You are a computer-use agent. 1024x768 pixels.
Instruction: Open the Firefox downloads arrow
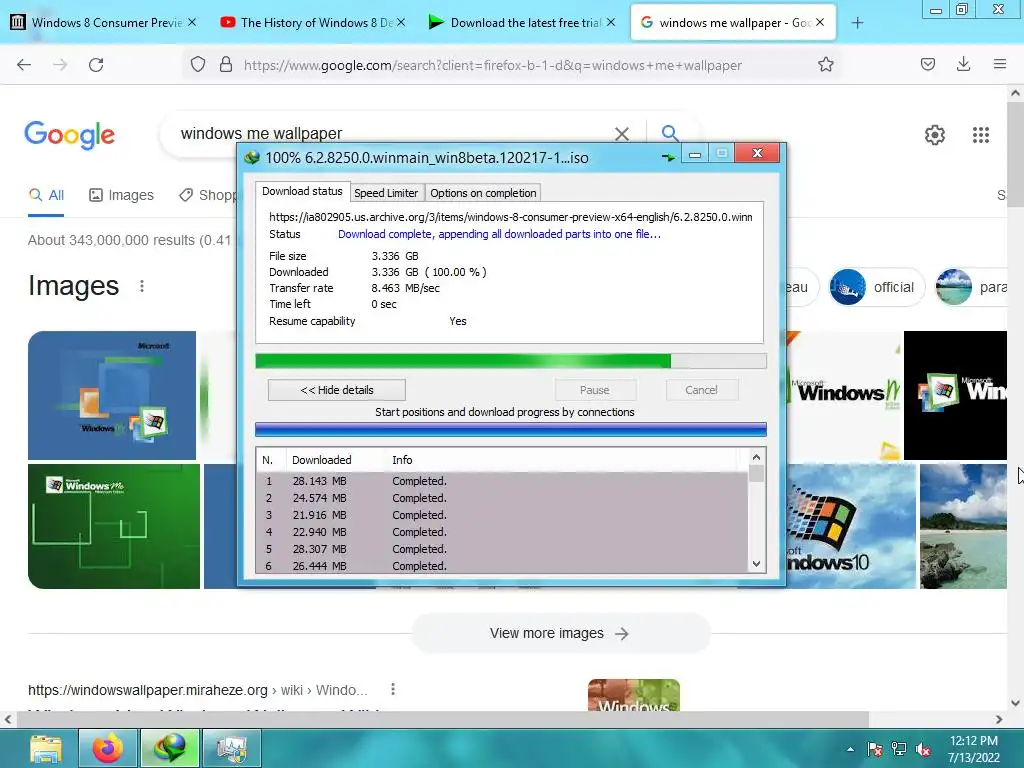coord(963,64)
